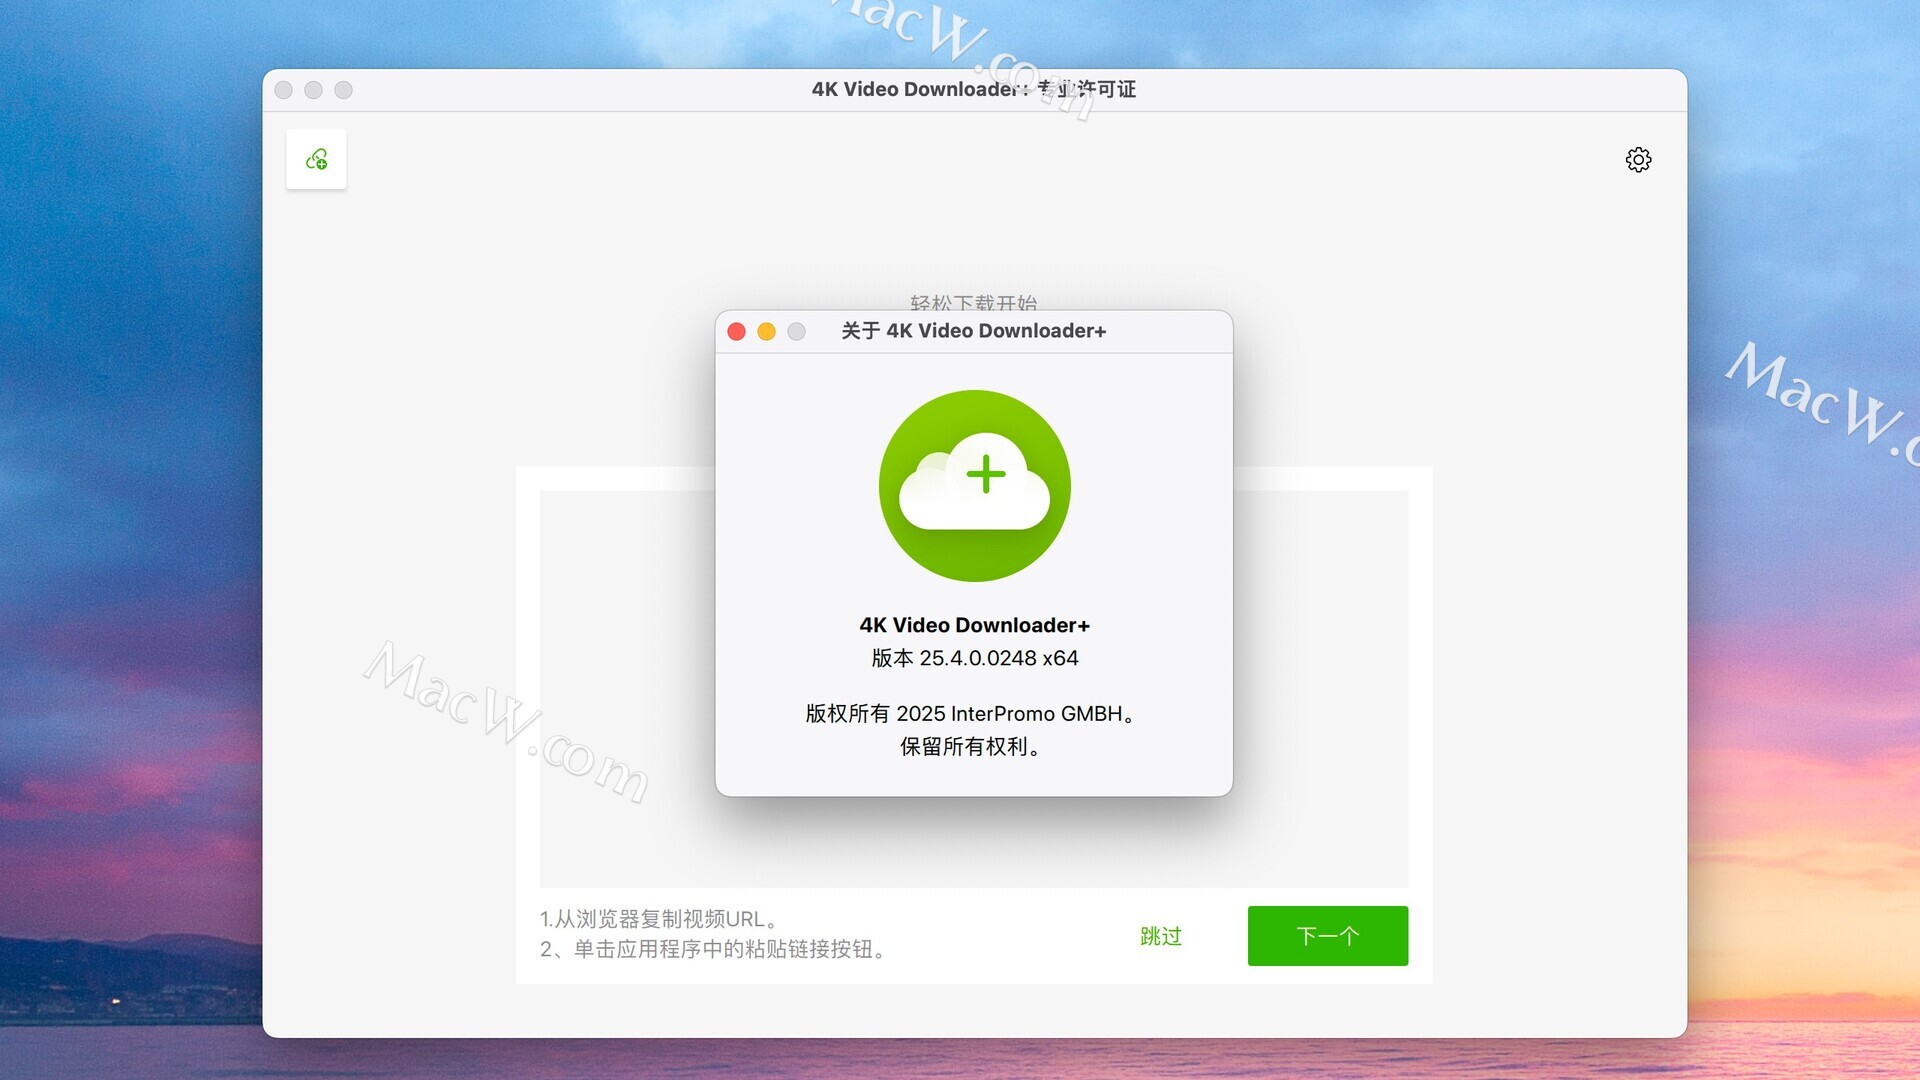Click the 保留所有权利 text line
1920x1080 pixels.
pos(972,747)
